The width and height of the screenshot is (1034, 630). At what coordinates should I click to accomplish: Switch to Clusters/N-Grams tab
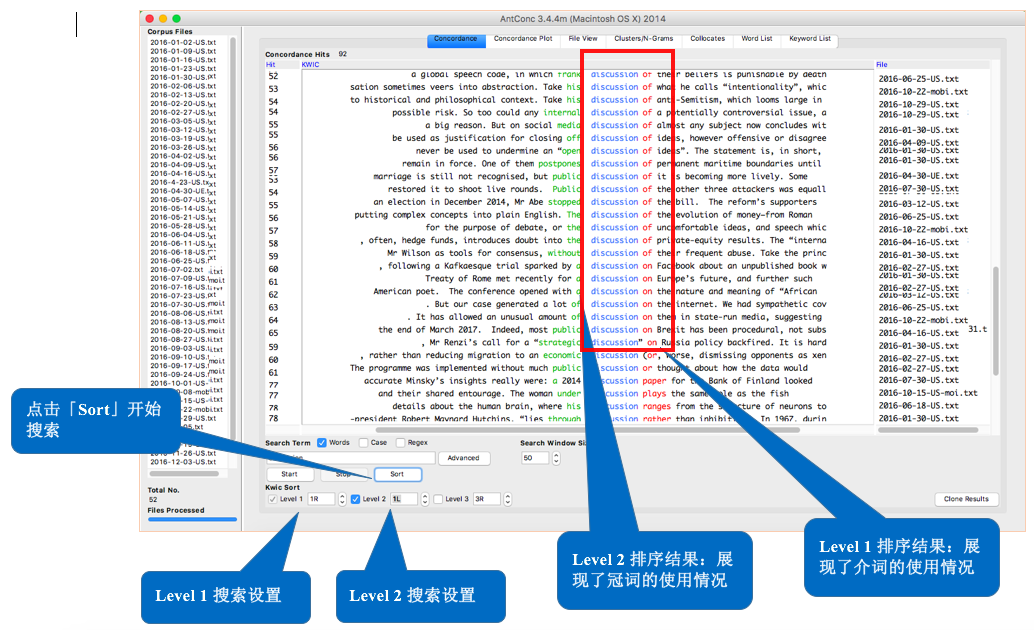click(644, 40)
